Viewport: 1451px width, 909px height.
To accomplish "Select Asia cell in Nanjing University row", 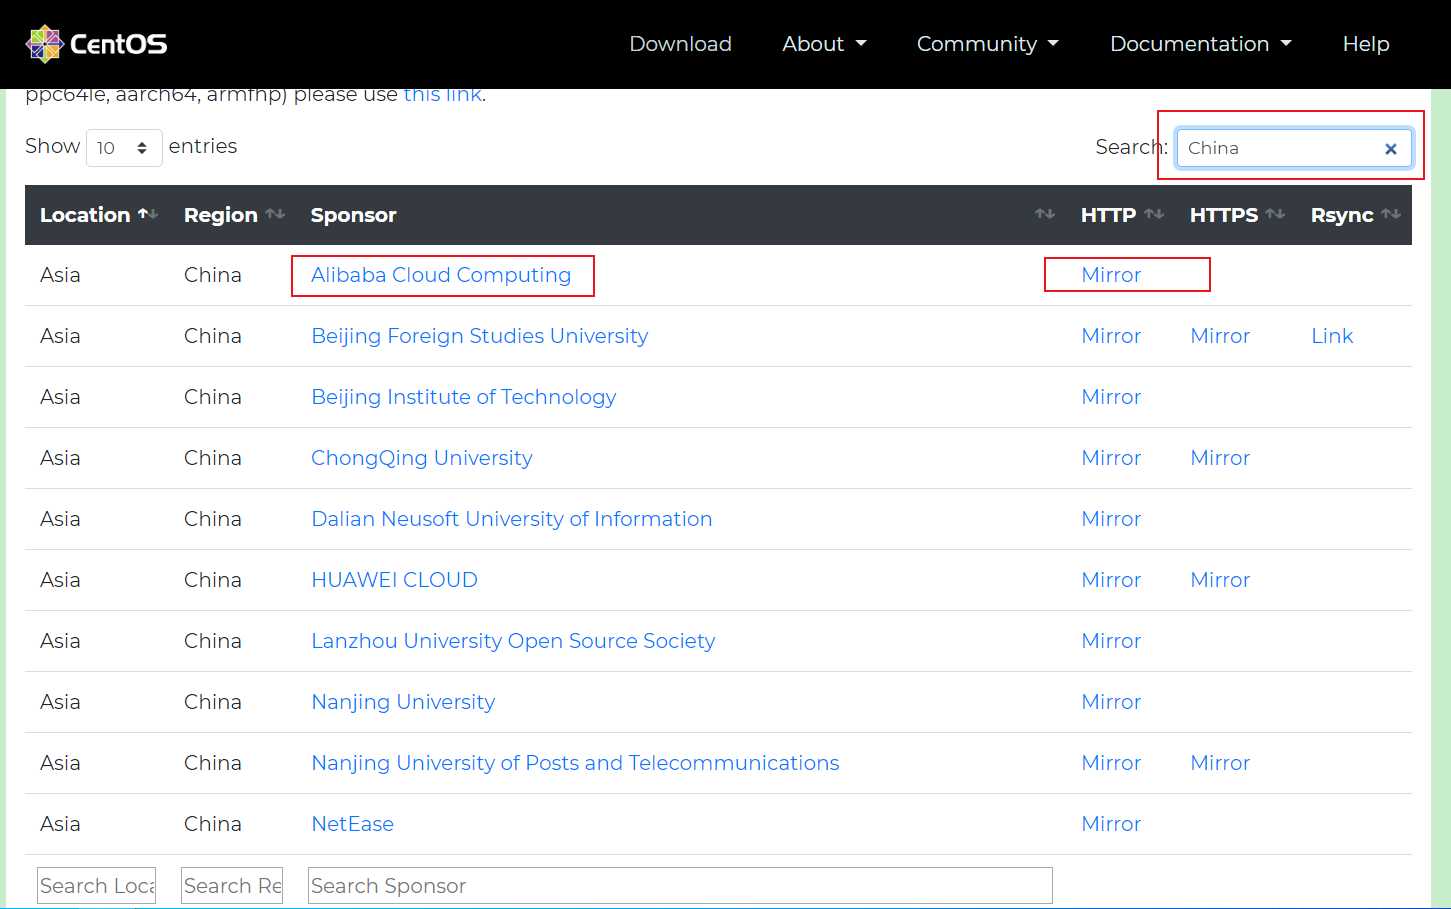I will pos(60,702).
